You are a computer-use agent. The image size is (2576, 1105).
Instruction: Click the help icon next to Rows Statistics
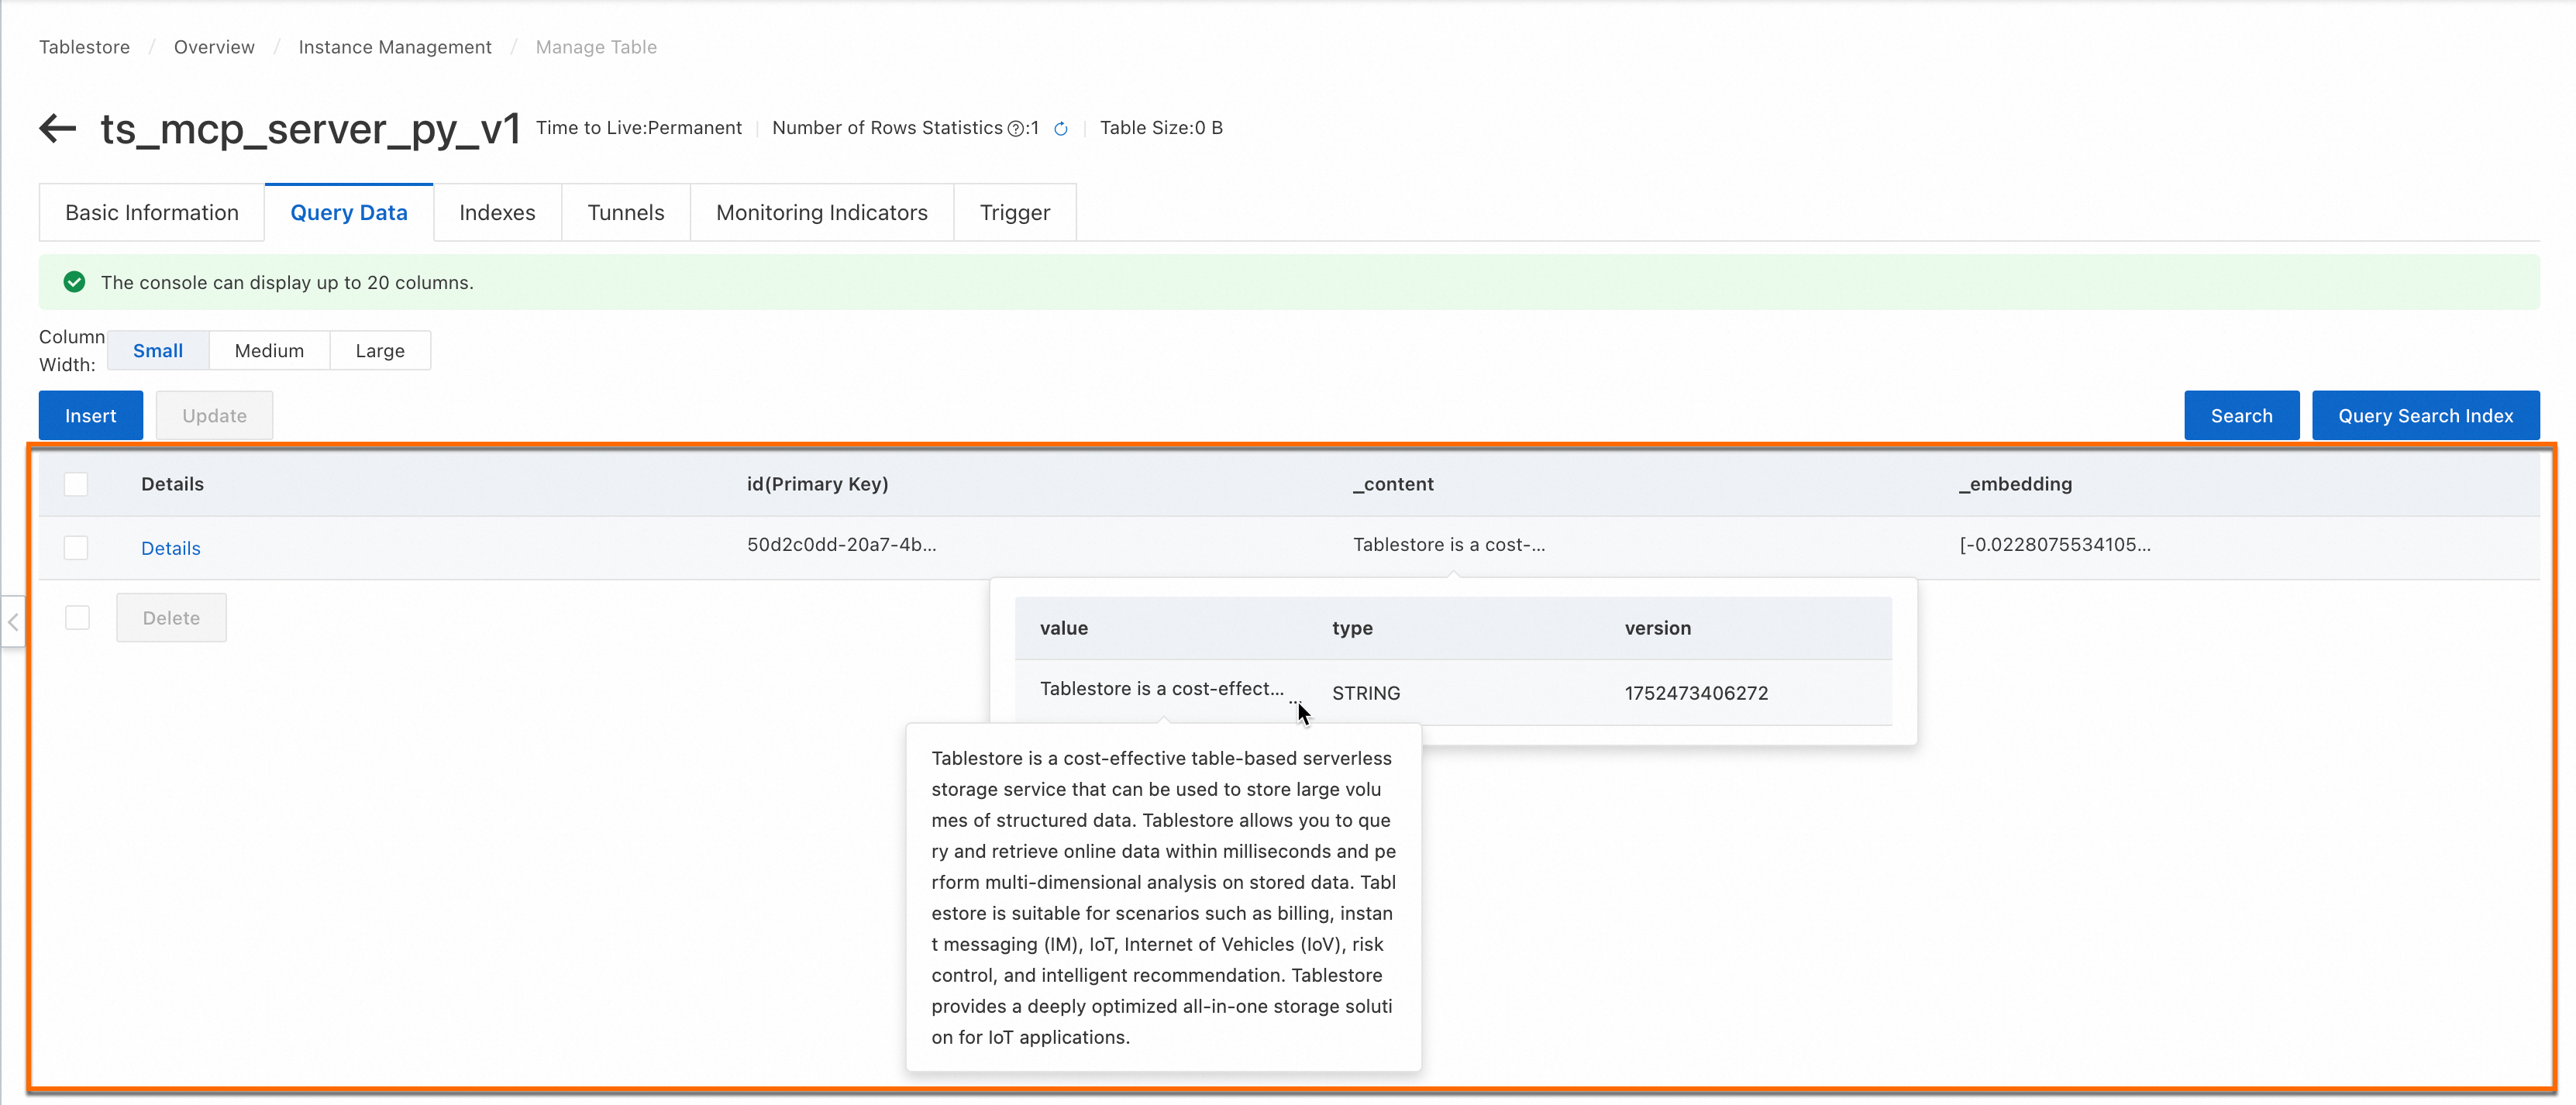(x=1015, y=129)
